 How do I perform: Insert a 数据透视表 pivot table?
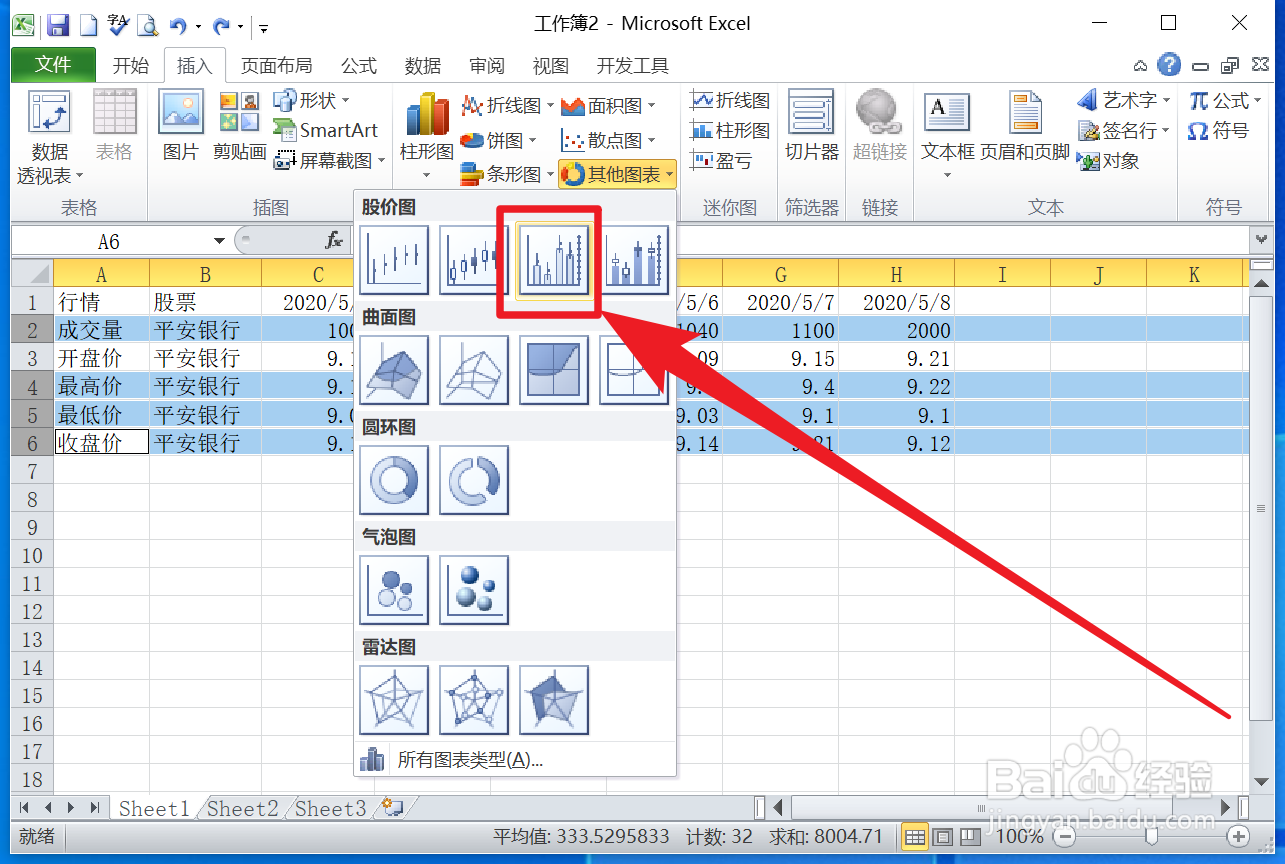[49, 138]
